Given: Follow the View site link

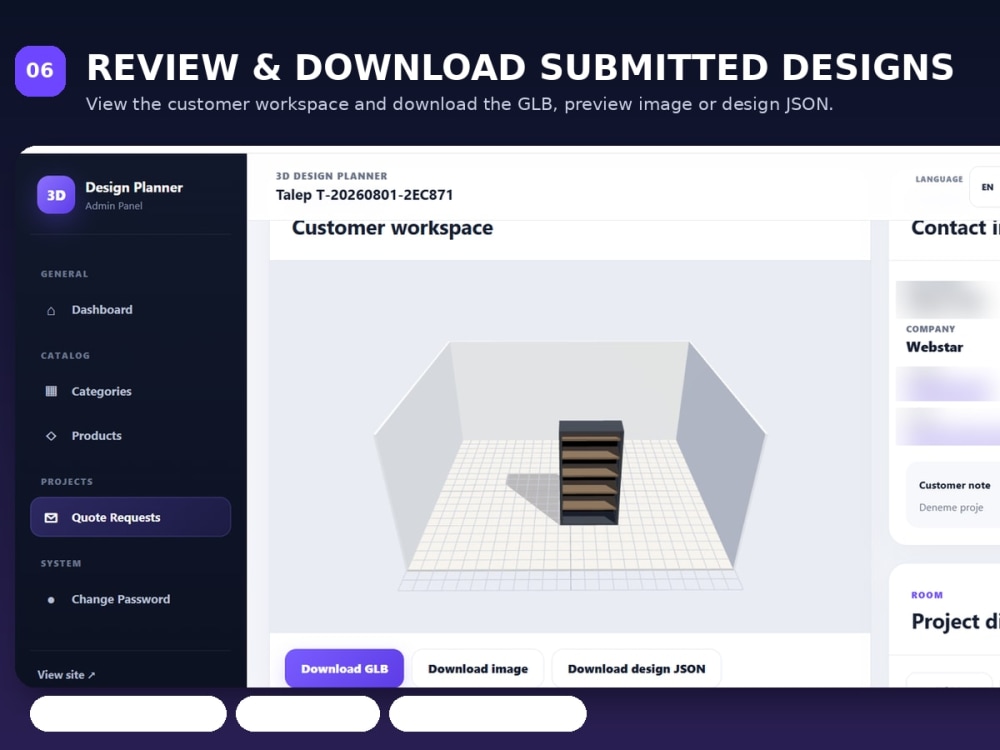Looking at the screenshot, I should 66,674.
